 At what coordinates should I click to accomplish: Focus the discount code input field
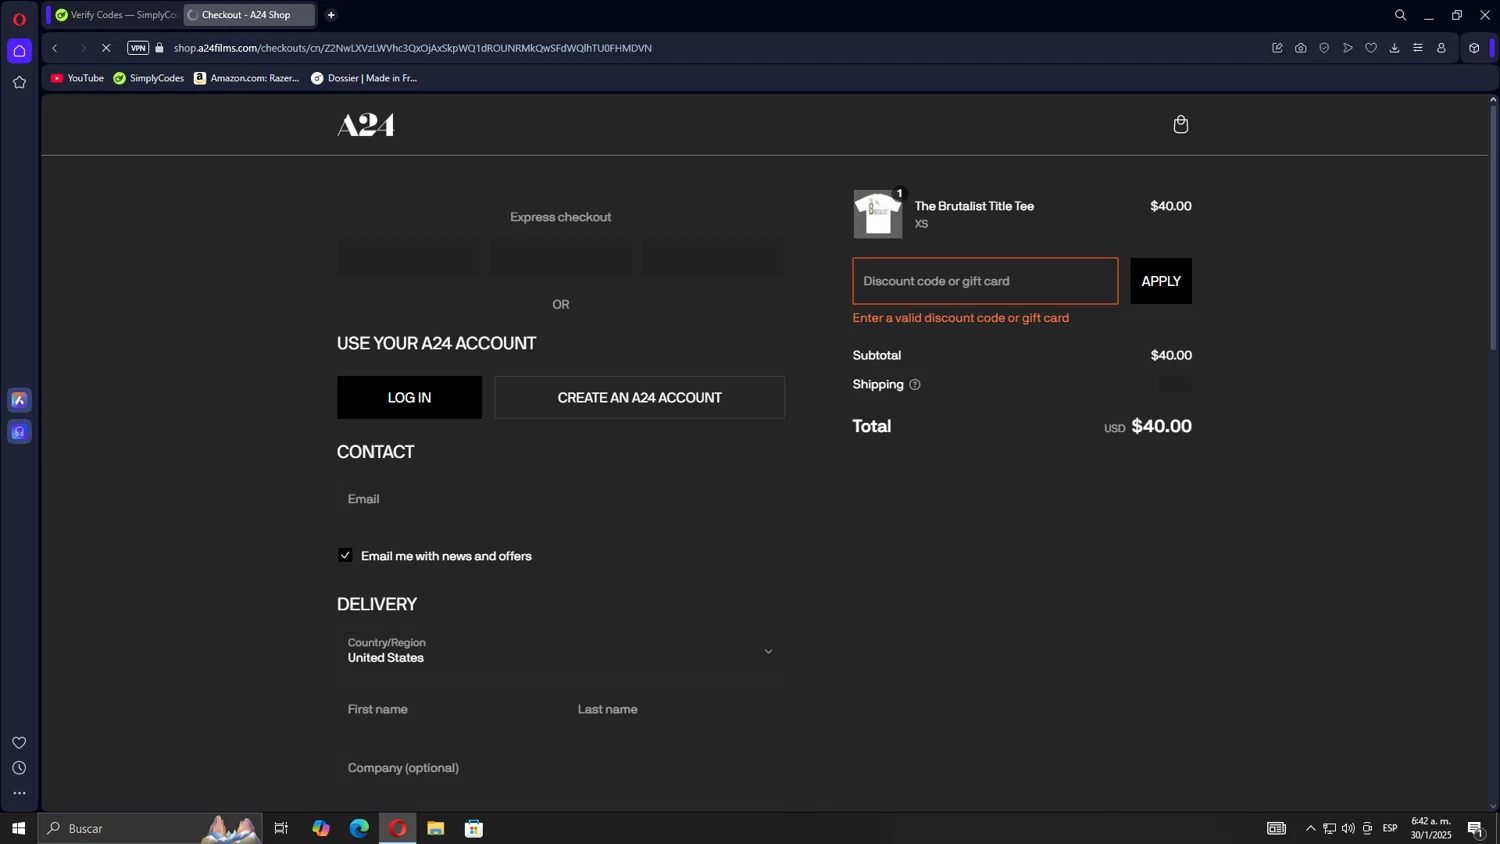985,281
